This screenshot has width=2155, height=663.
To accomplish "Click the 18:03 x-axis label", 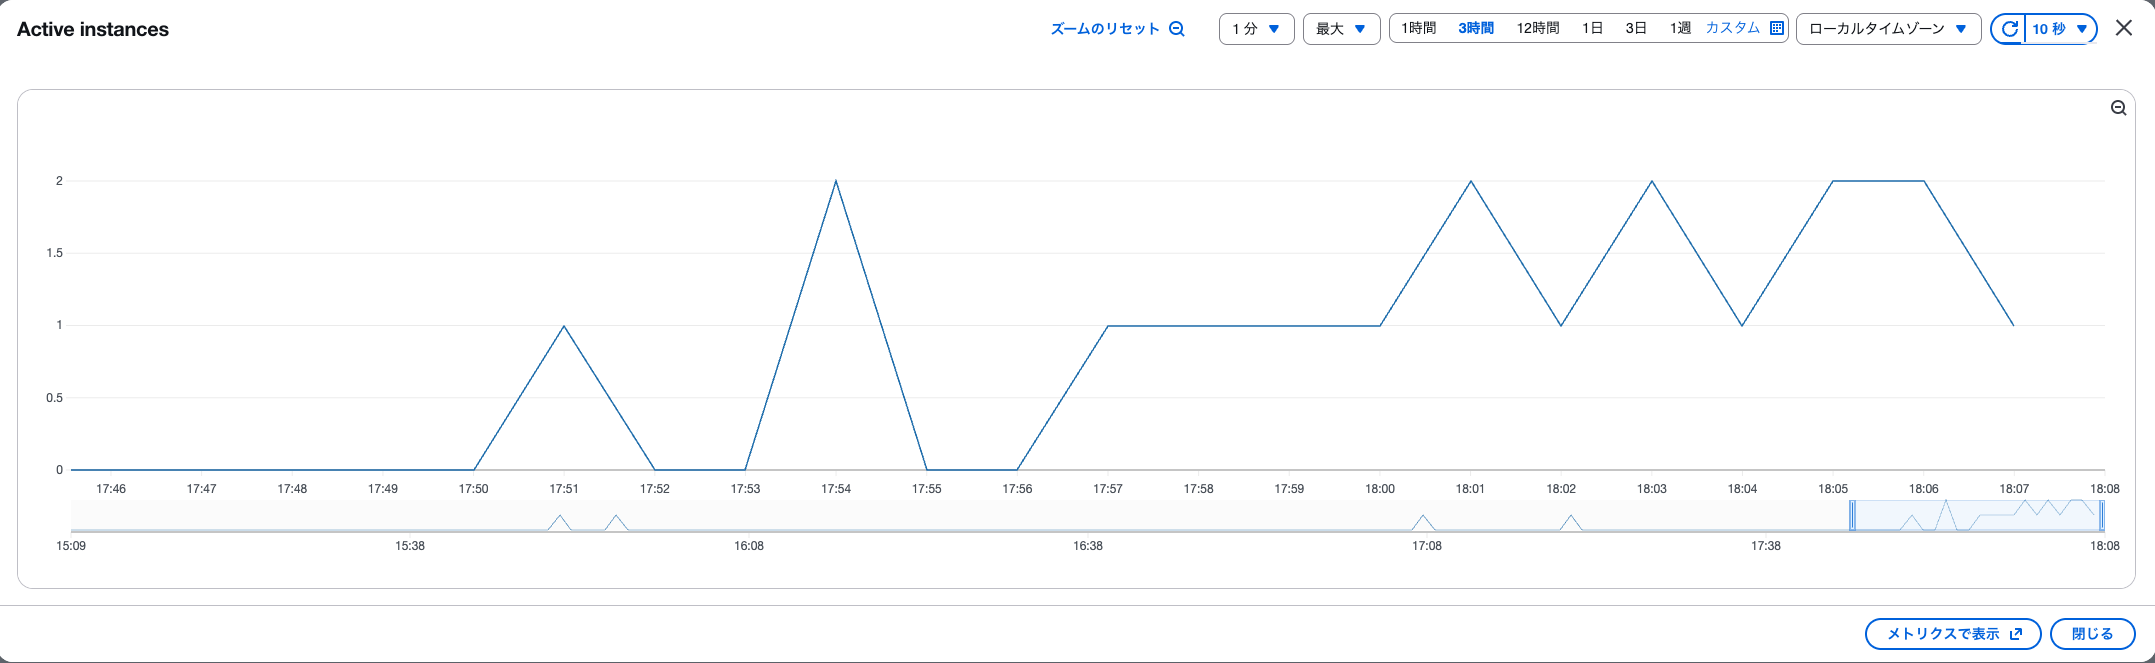I will pyautogui.click(x=1652, y=489).
